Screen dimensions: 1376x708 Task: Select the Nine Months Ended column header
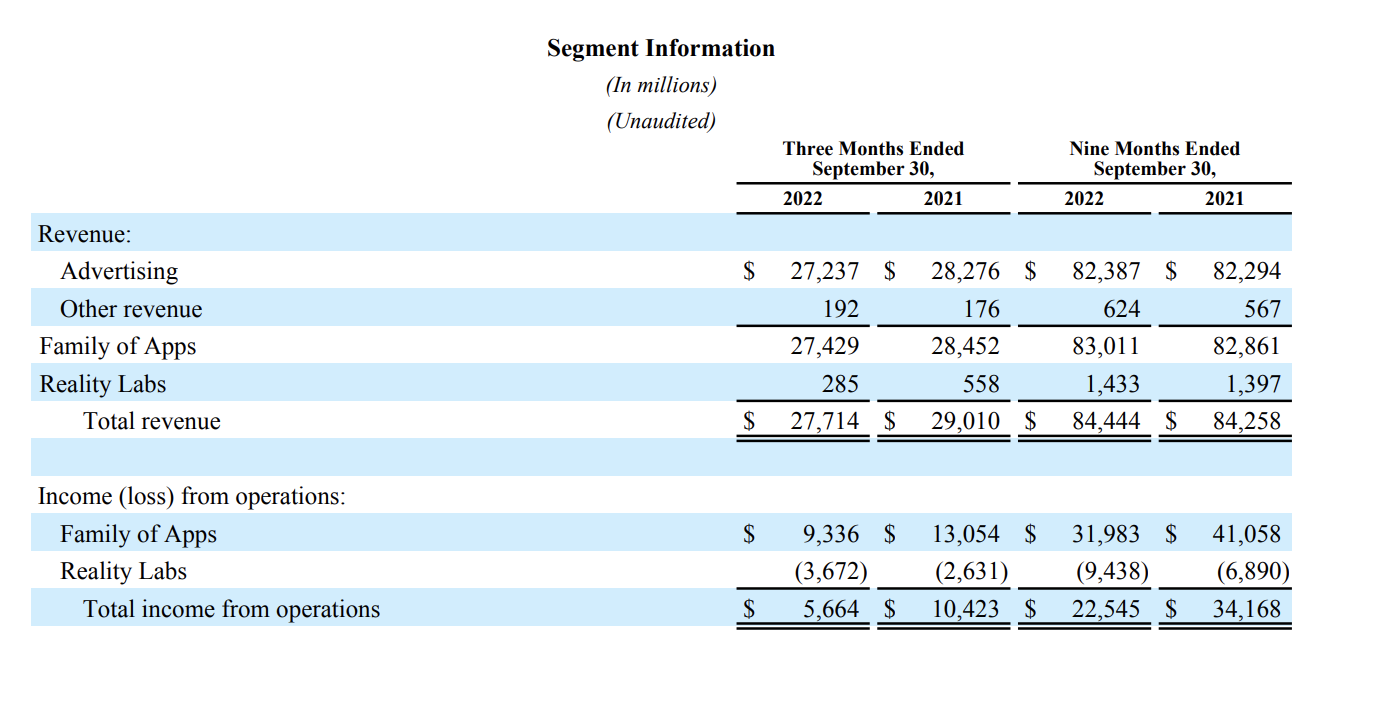click(1154, 158)
